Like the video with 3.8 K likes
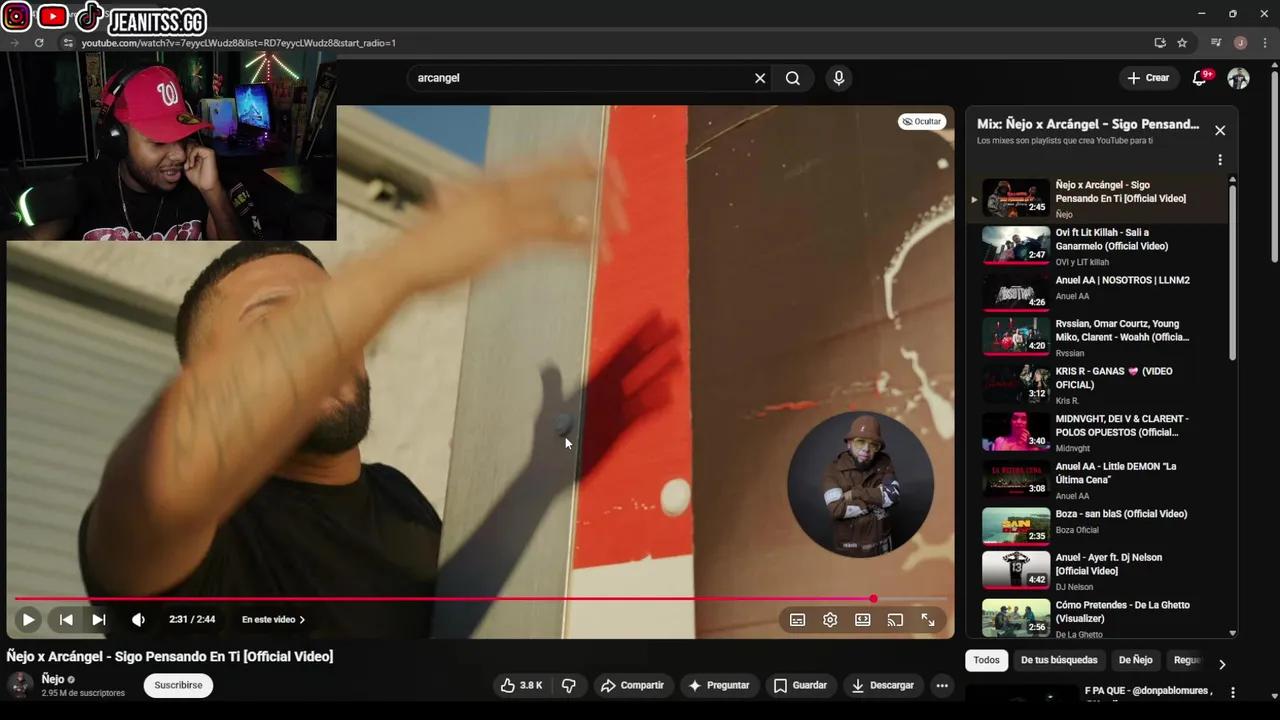This screenshot has width=1280, height=720. click(521, 685)
